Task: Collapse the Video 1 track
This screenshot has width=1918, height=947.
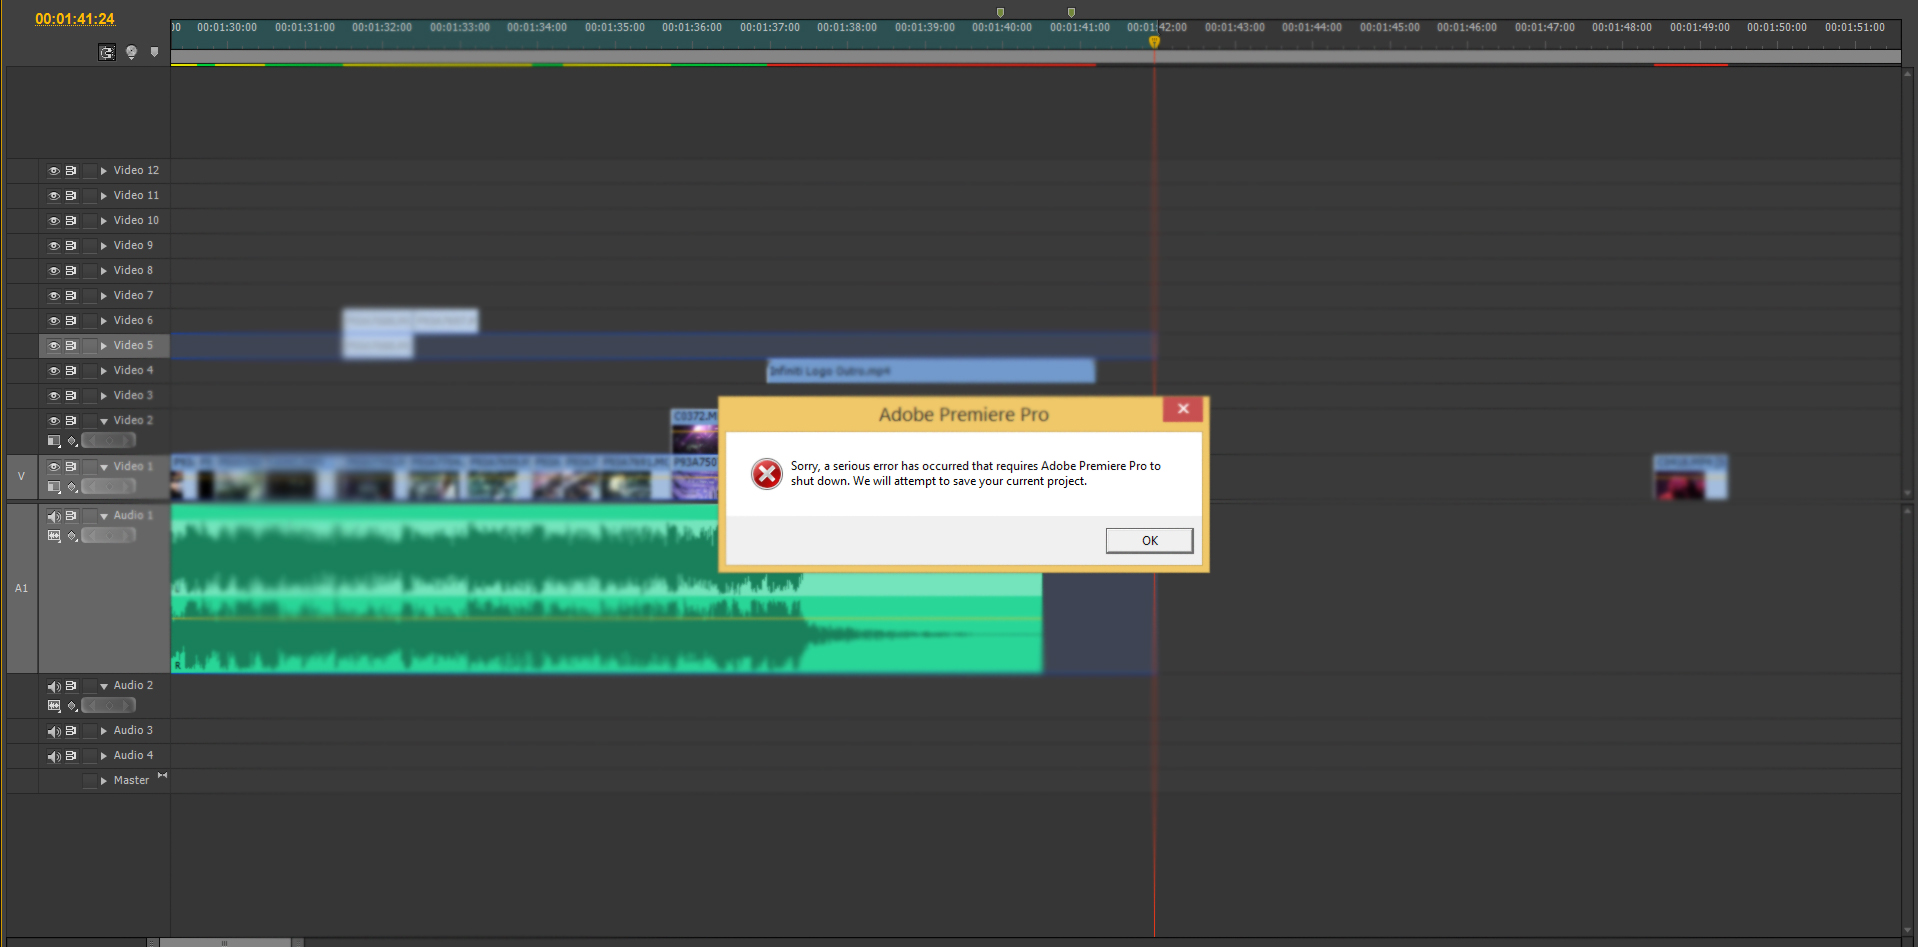Action: pos(104,467)
